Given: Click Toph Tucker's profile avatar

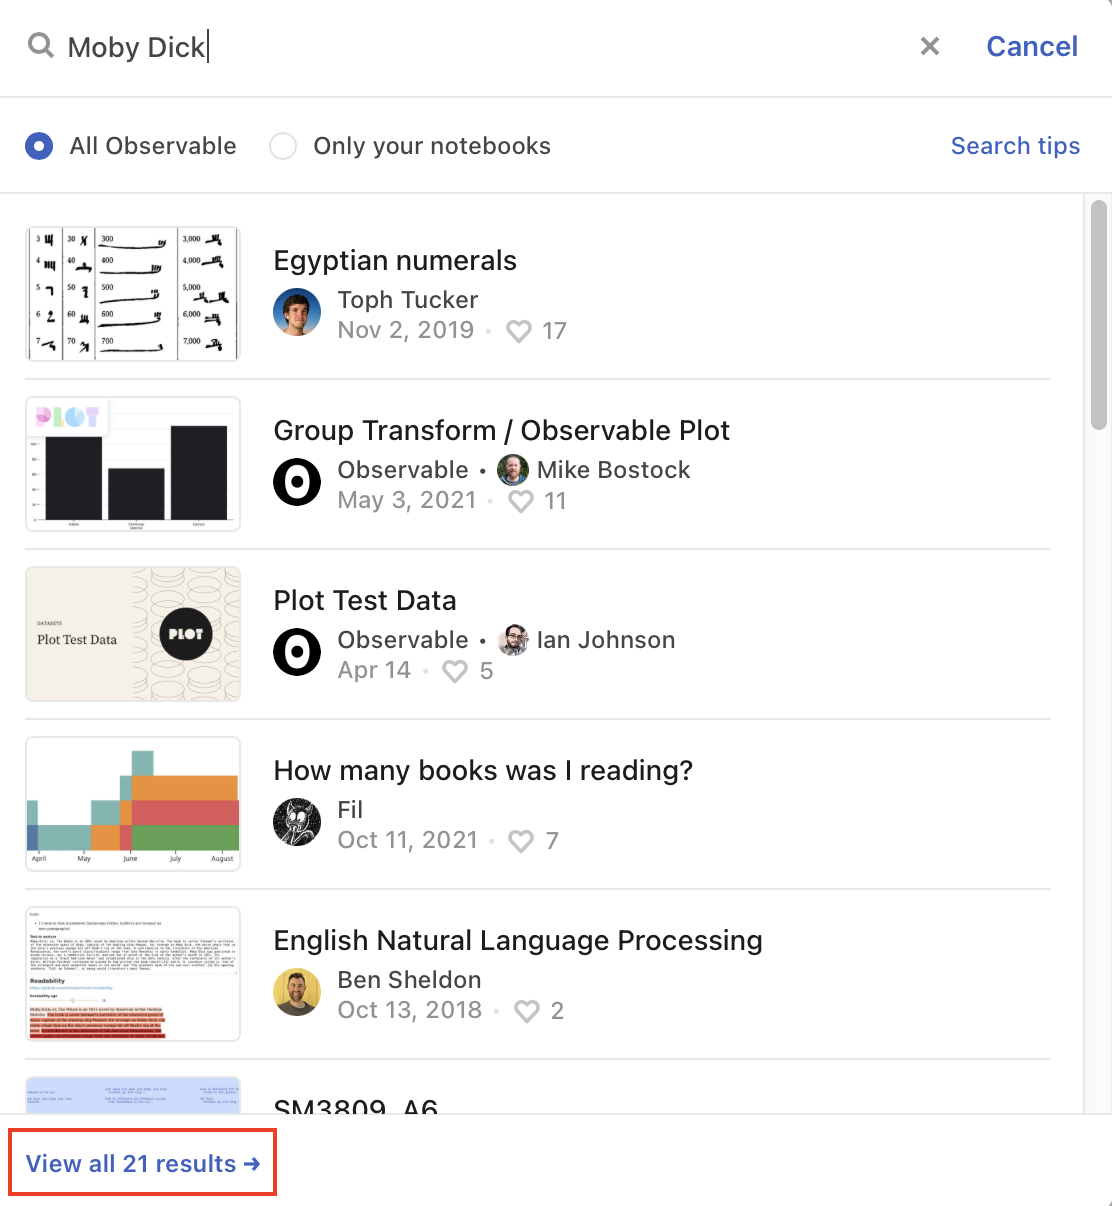Looking at the screenshot, I should point(297,312).
